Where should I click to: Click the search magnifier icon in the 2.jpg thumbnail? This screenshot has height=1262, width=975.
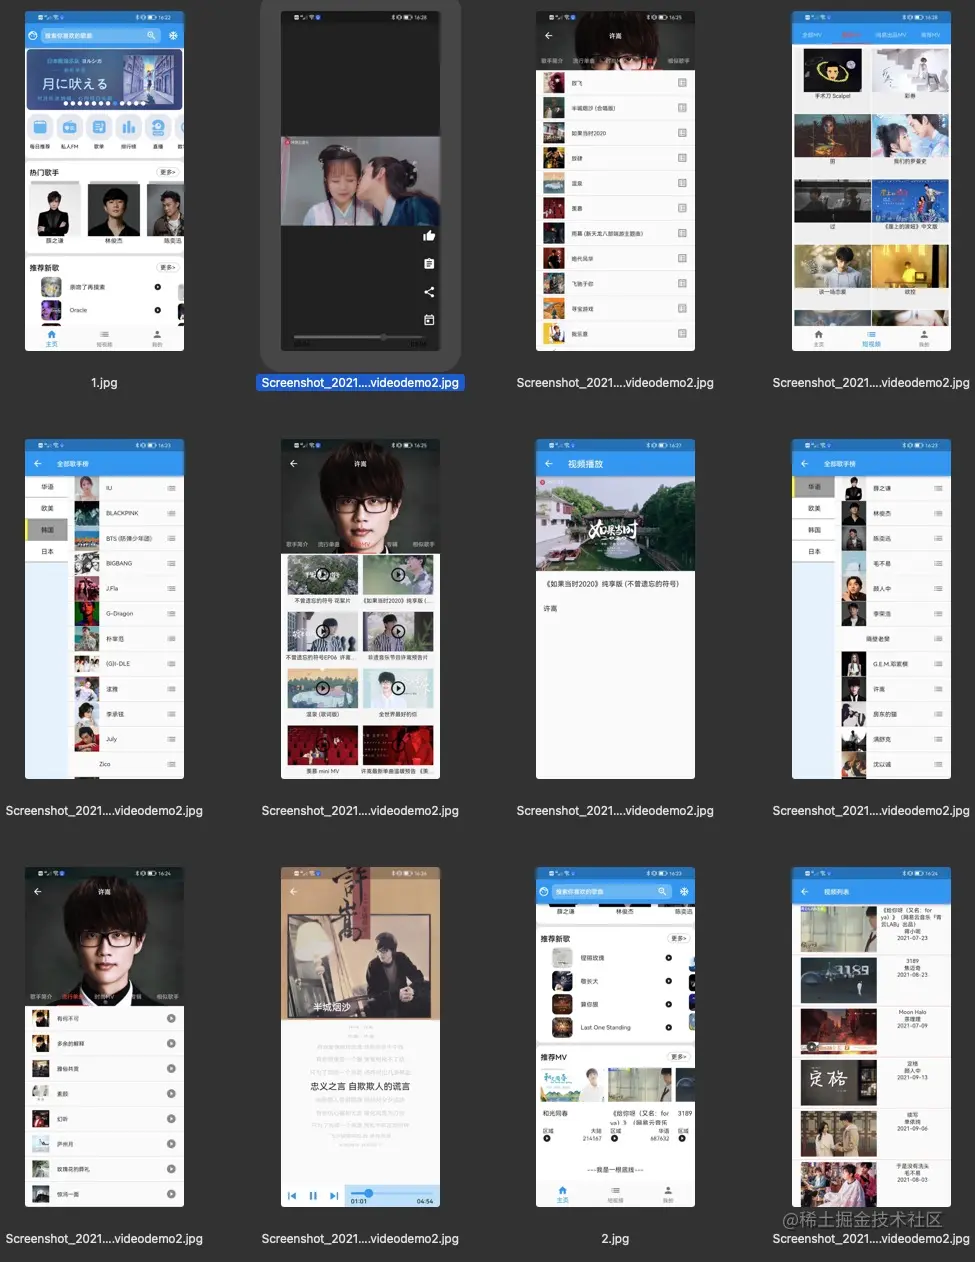point(661,891)
